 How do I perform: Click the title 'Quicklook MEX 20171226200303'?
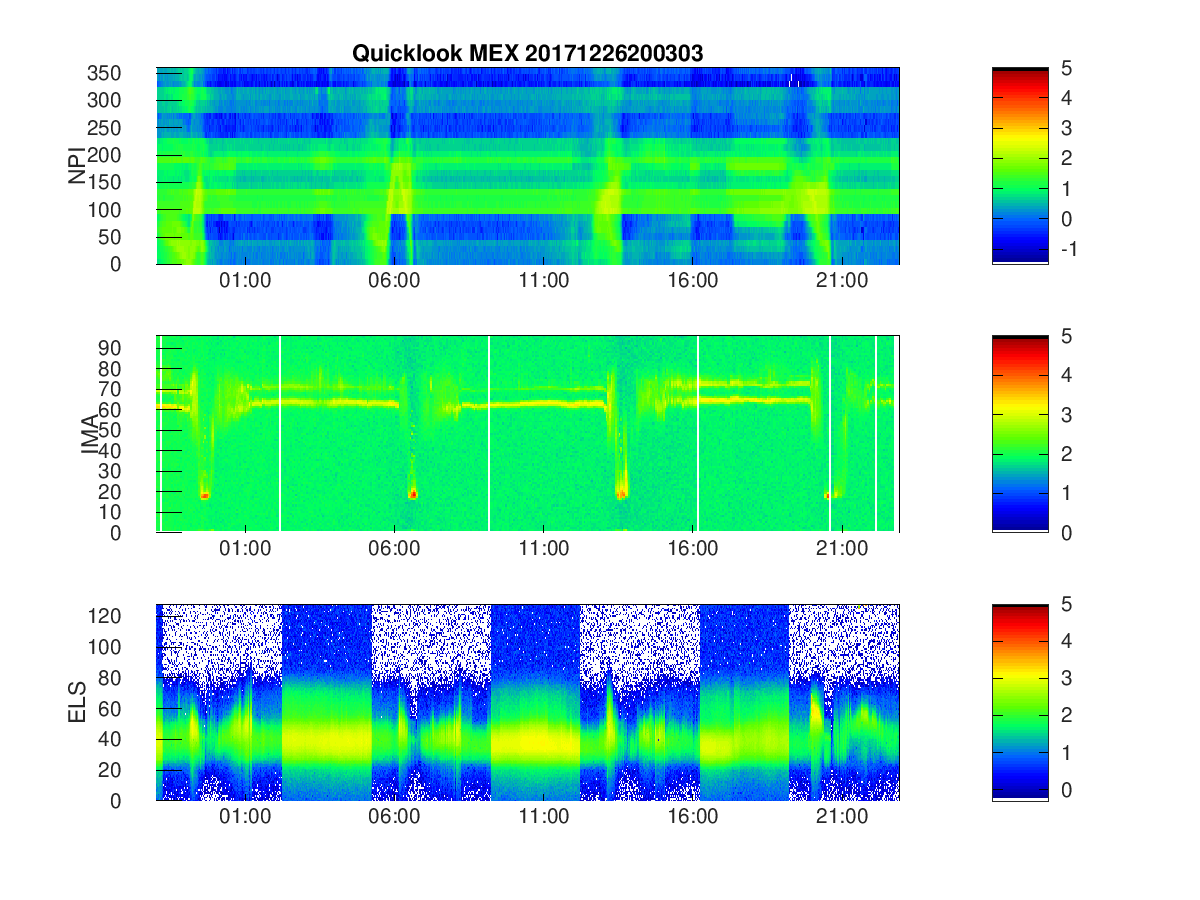pos(527,54)
